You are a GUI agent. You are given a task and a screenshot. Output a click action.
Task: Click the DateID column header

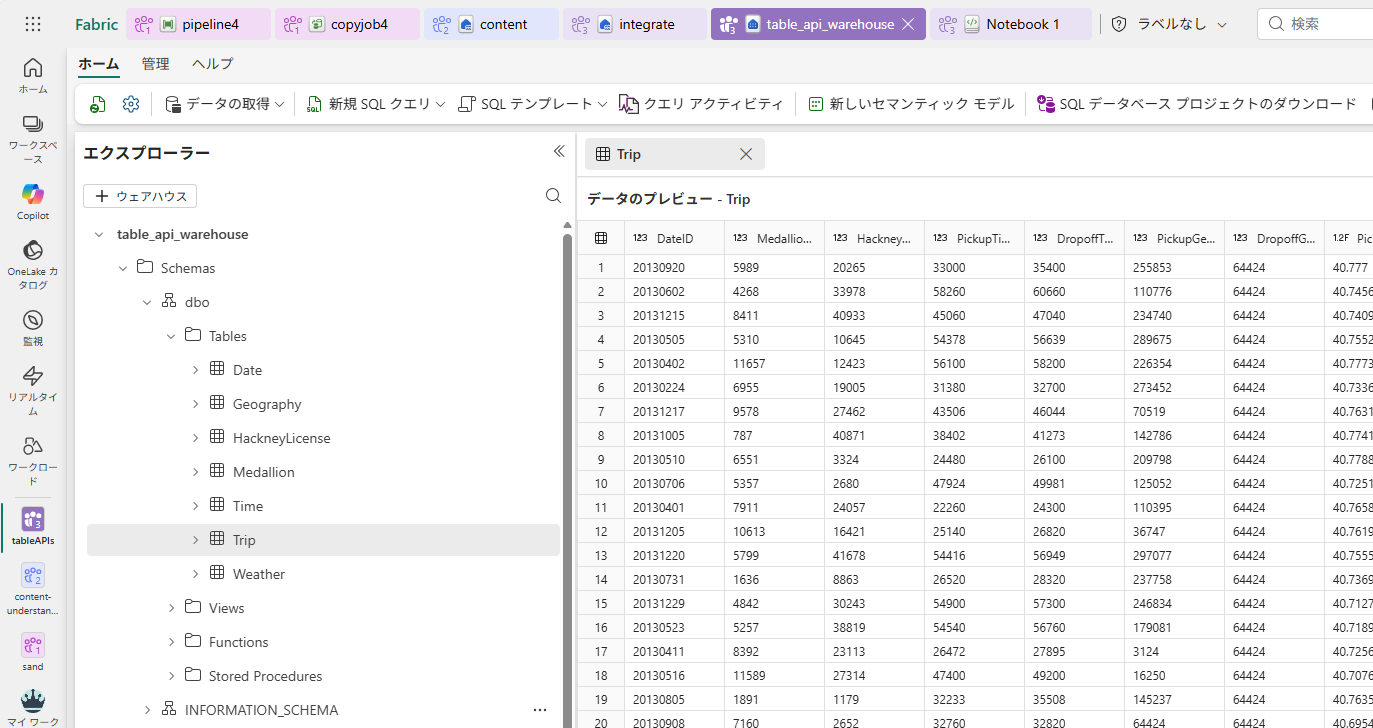tap(675, 238)
